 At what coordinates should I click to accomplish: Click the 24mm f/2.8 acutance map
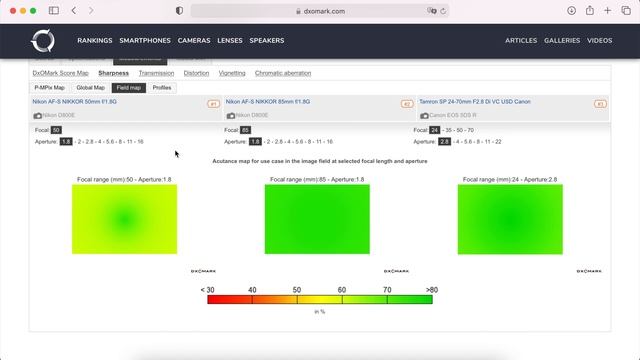(510, 219)
